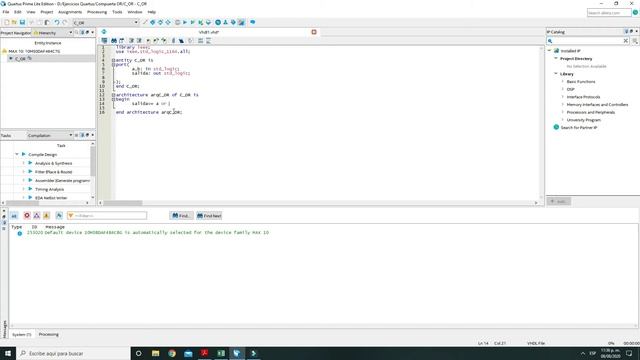The image size is (640, 360).
Task: Click the Redo arrow in the main toolbar
Action: (x=64, y=22)
